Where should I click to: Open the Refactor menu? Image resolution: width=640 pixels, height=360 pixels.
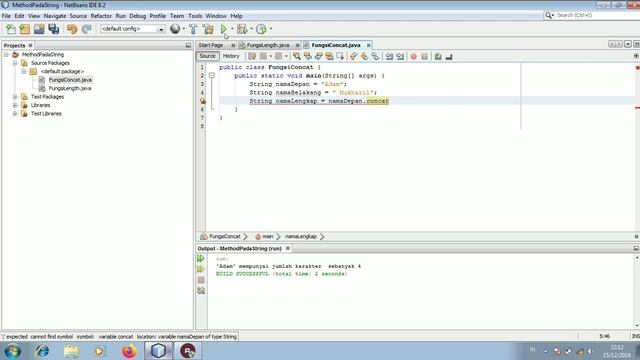(101, 16)
